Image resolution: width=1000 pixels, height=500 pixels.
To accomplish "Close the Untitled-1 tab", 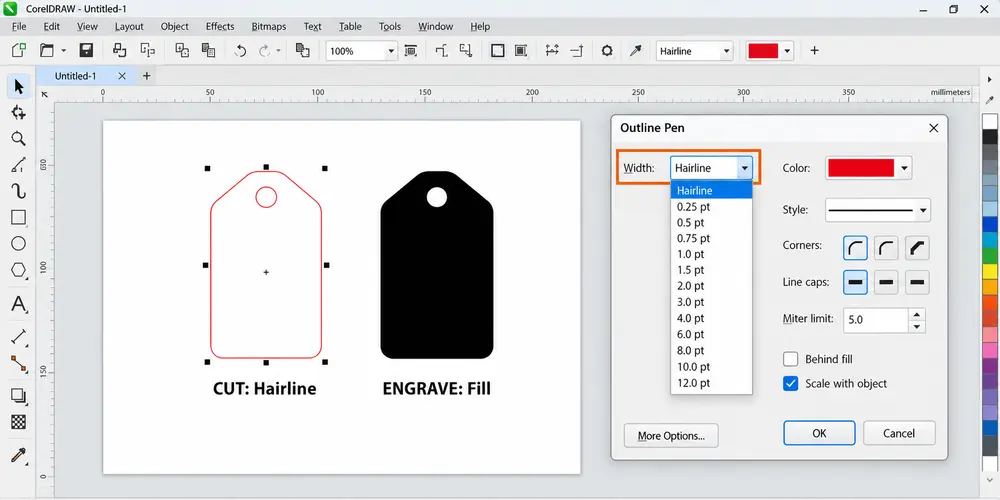I will coord(122,76).
